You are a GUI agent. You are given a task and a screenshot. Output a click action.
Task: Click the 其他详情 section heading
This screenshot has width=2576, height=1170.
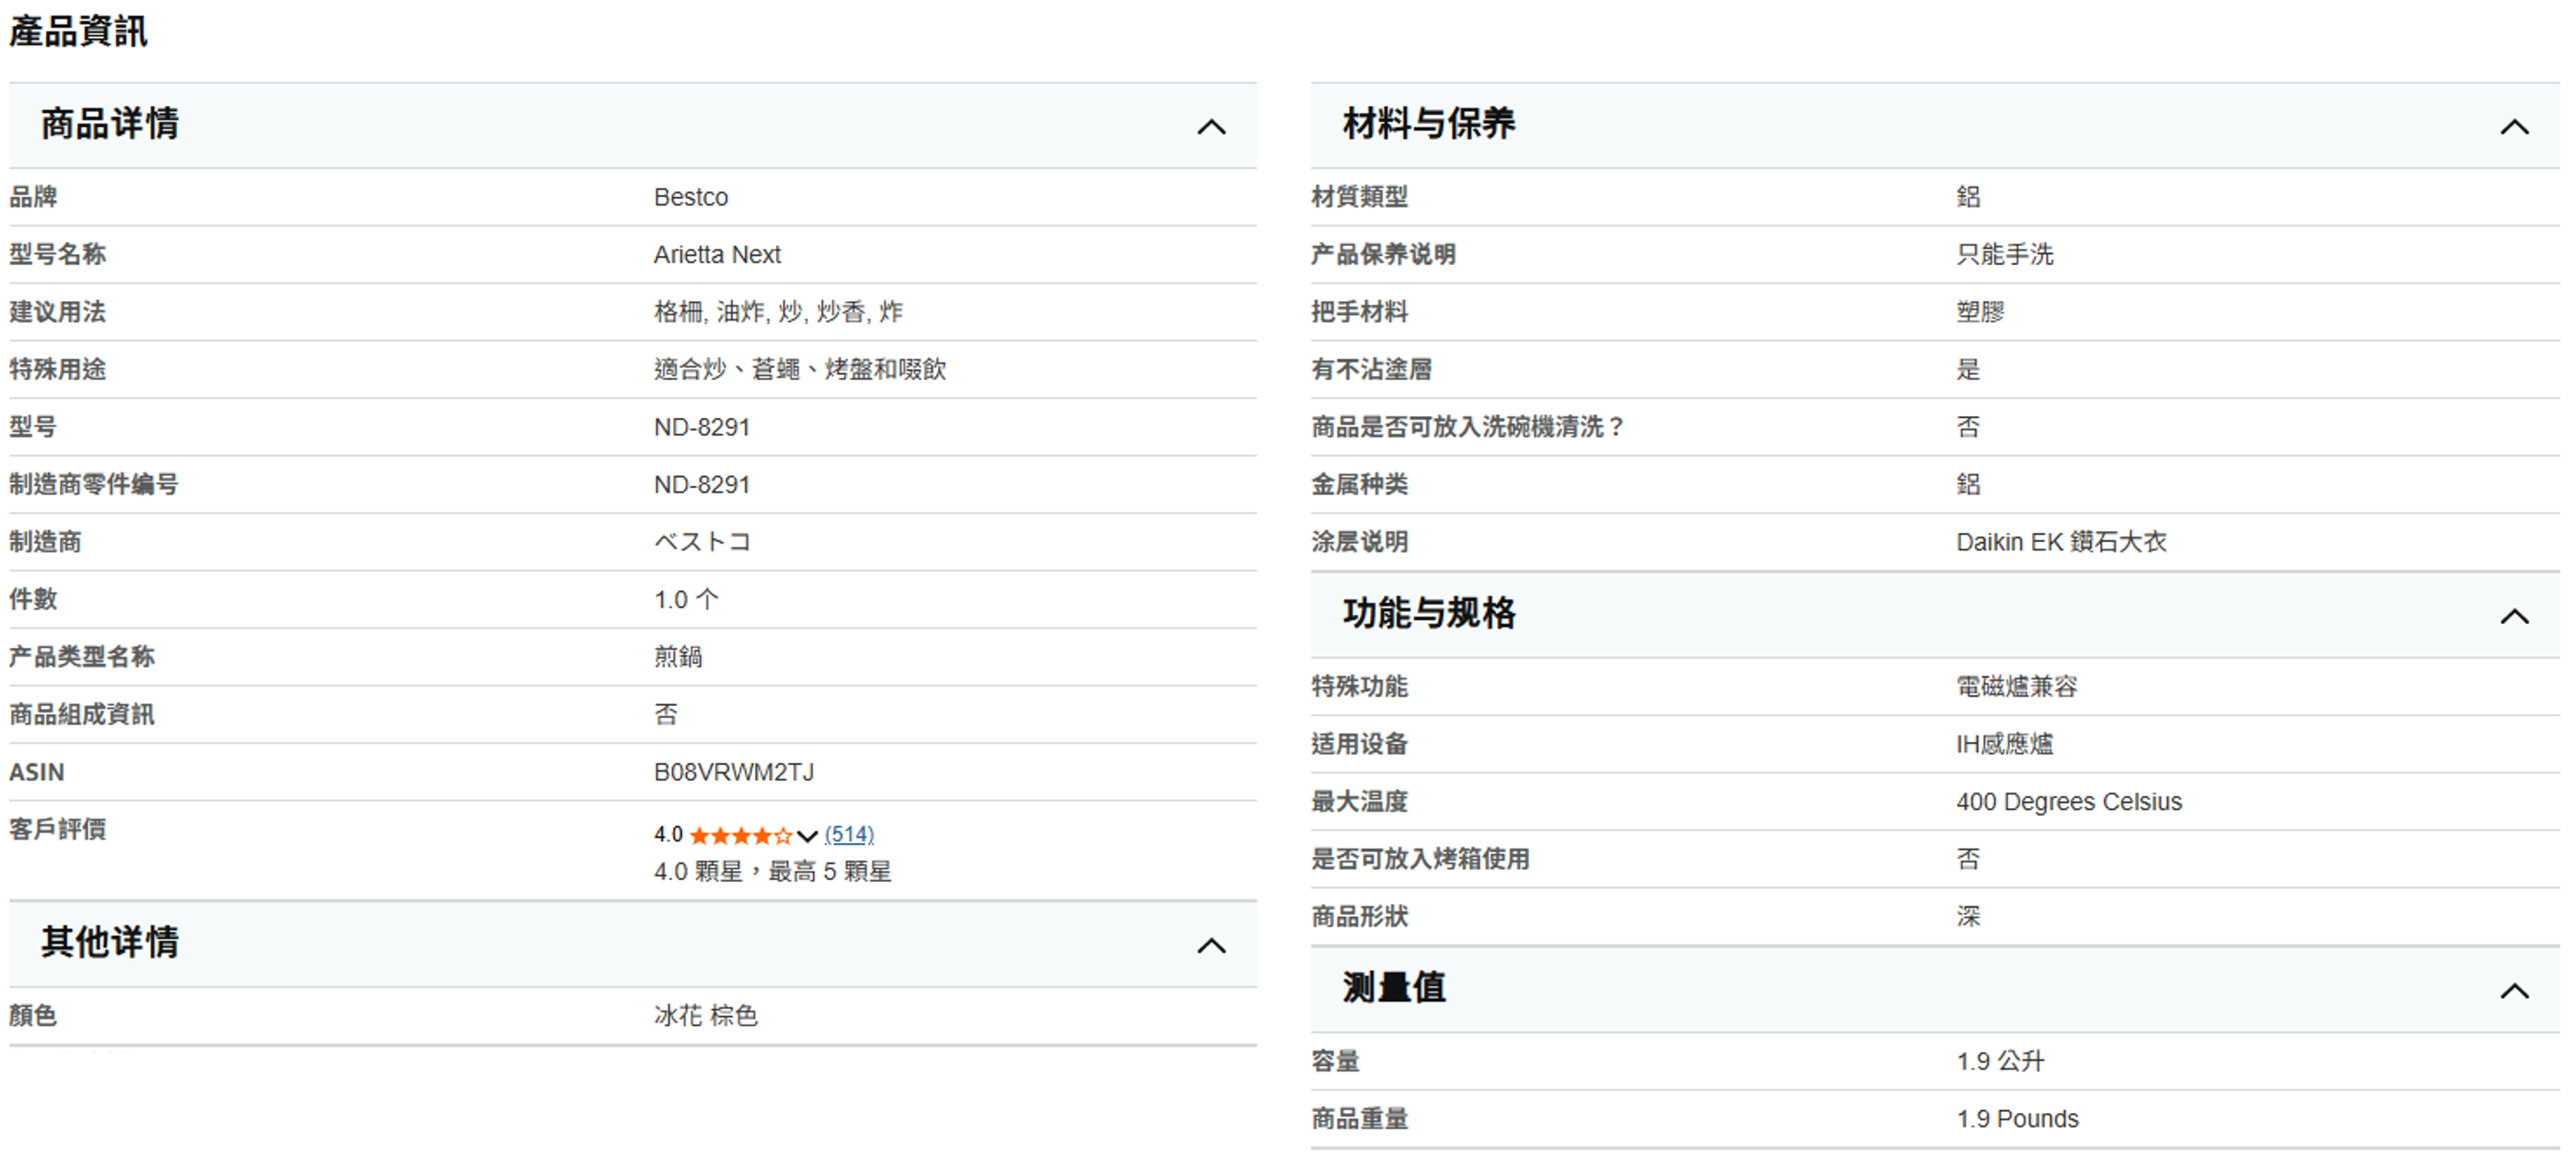click(x=110, y=942)
